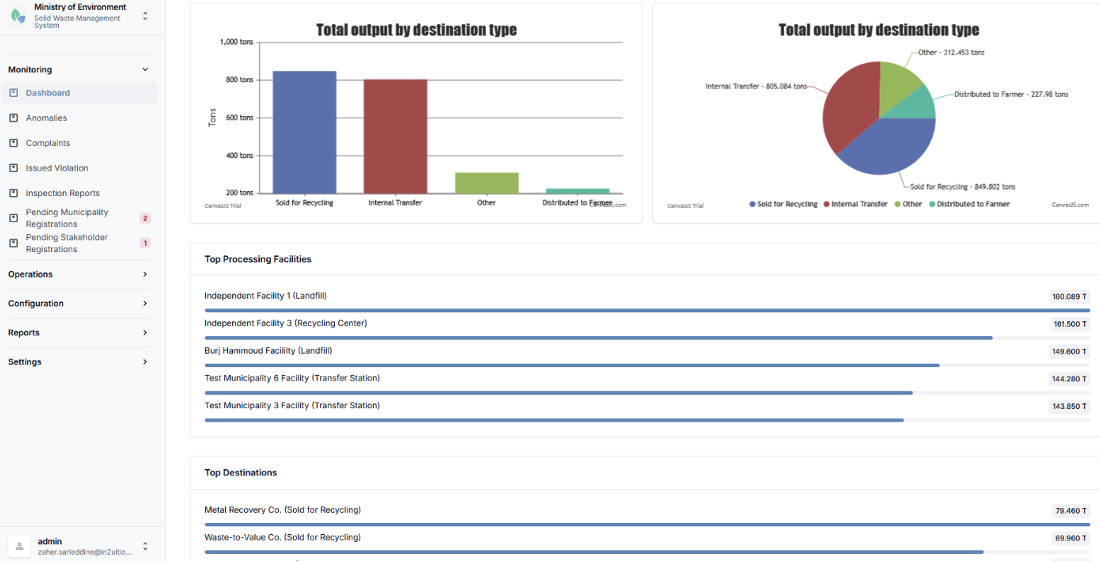Open the Settings menu section
Screen dimensions: 1100x562
pos(79,362)
